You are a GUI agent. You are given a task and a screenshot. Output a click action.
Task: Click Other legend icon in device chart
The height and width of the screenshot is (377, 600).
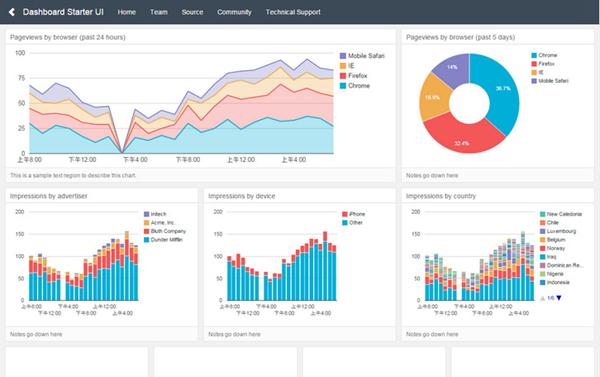coord(344,222)
